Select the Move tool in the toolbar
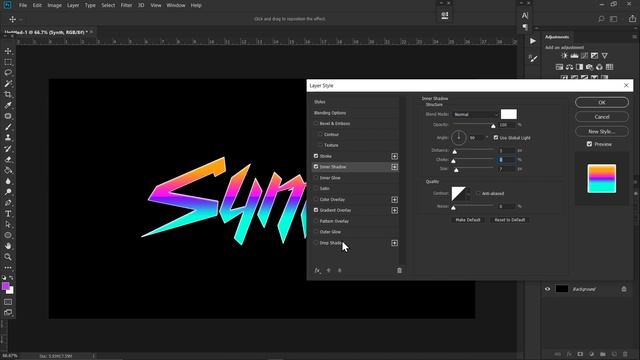 (8, 51)
